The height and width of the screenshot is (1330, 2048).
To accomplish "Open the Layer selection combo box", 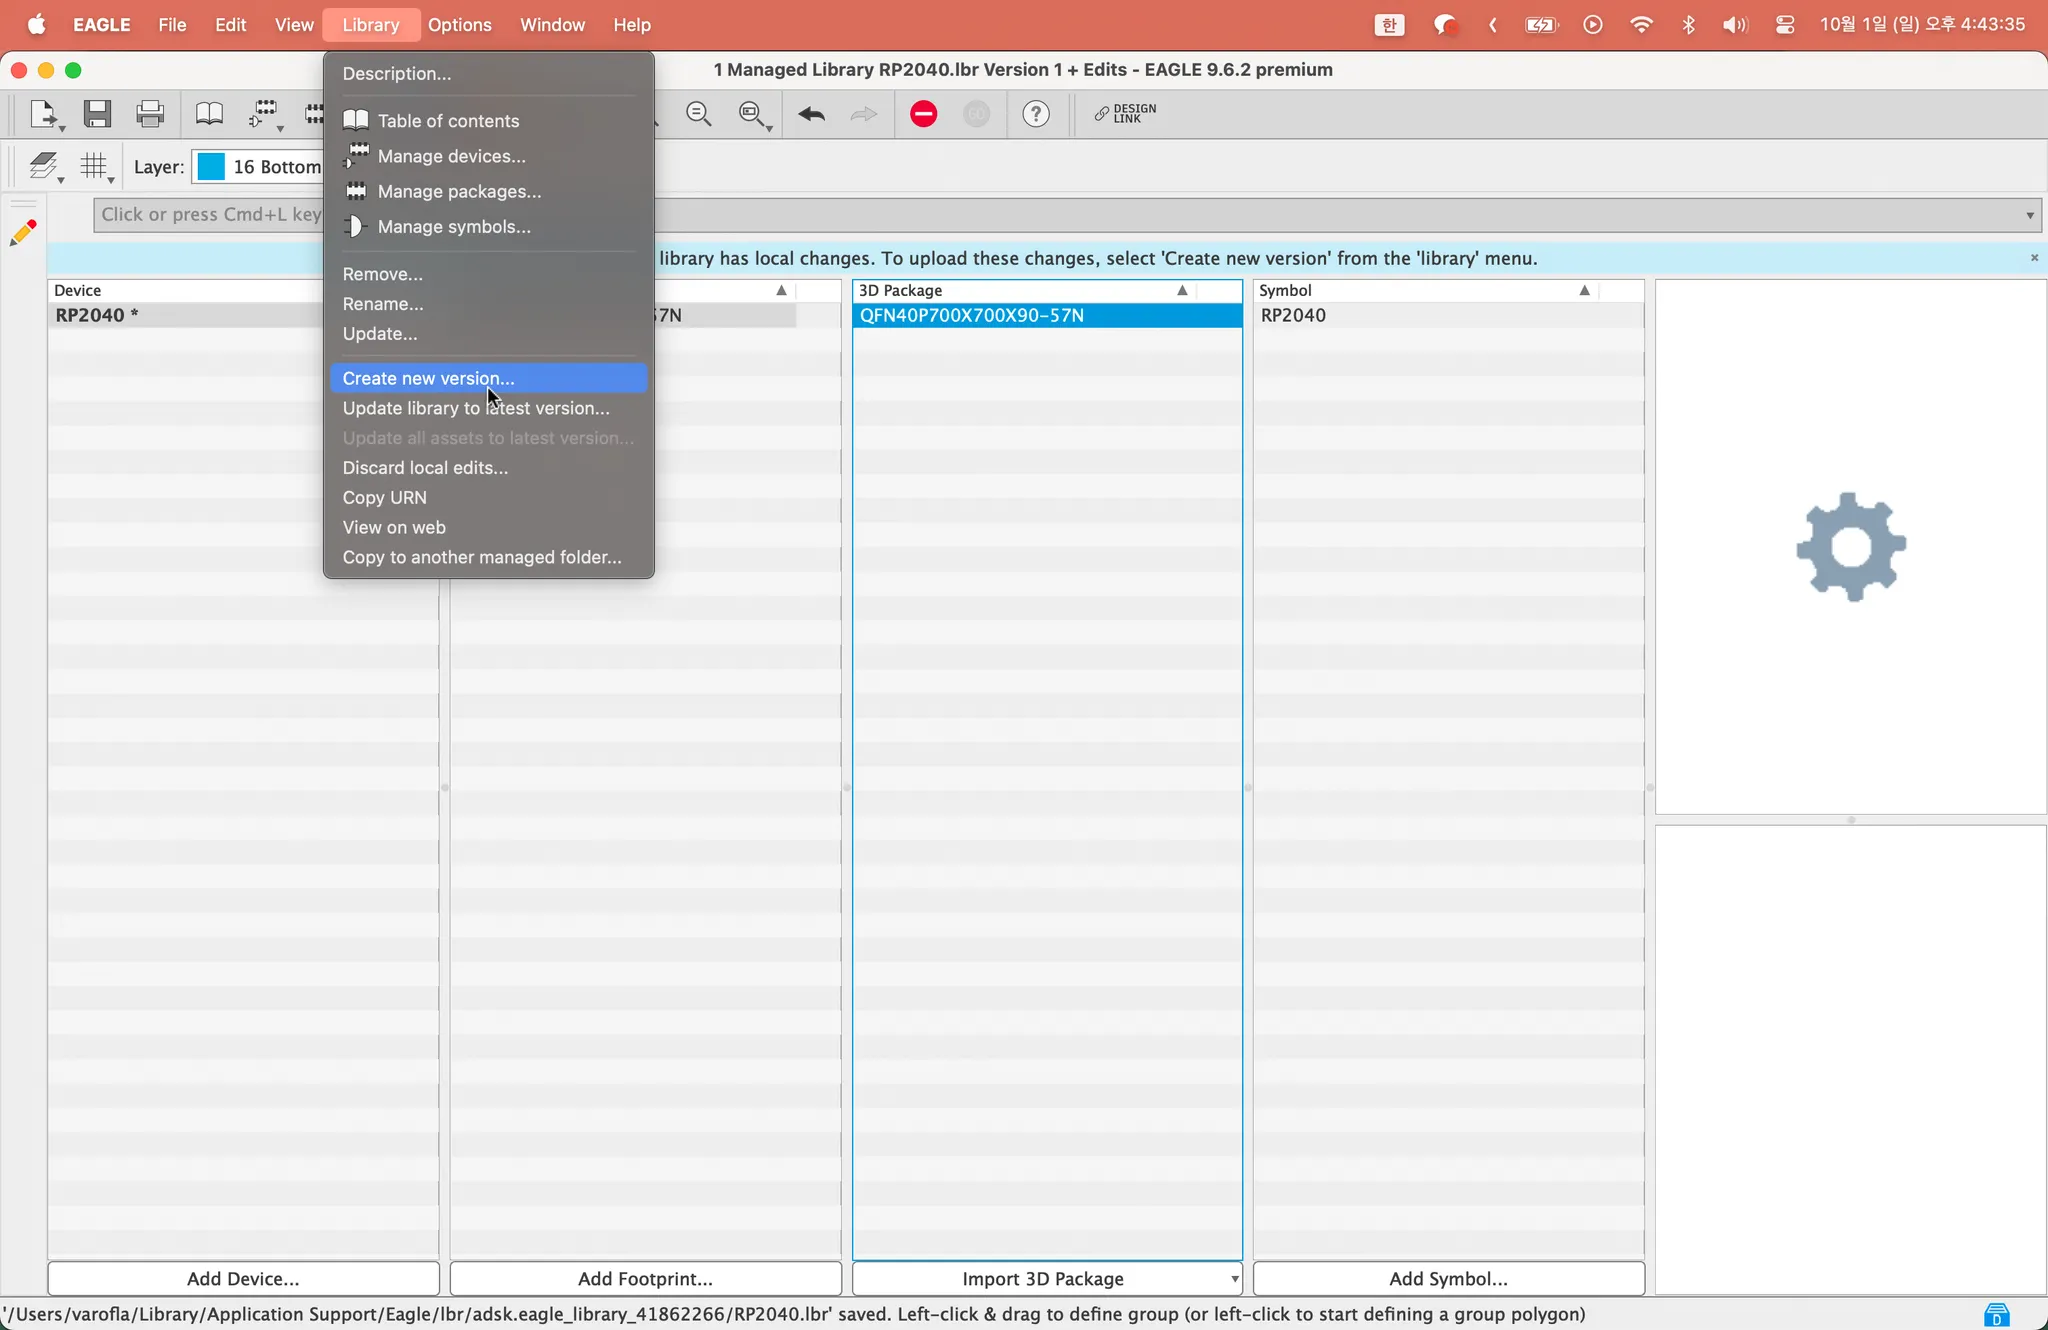I will point(260,167).
